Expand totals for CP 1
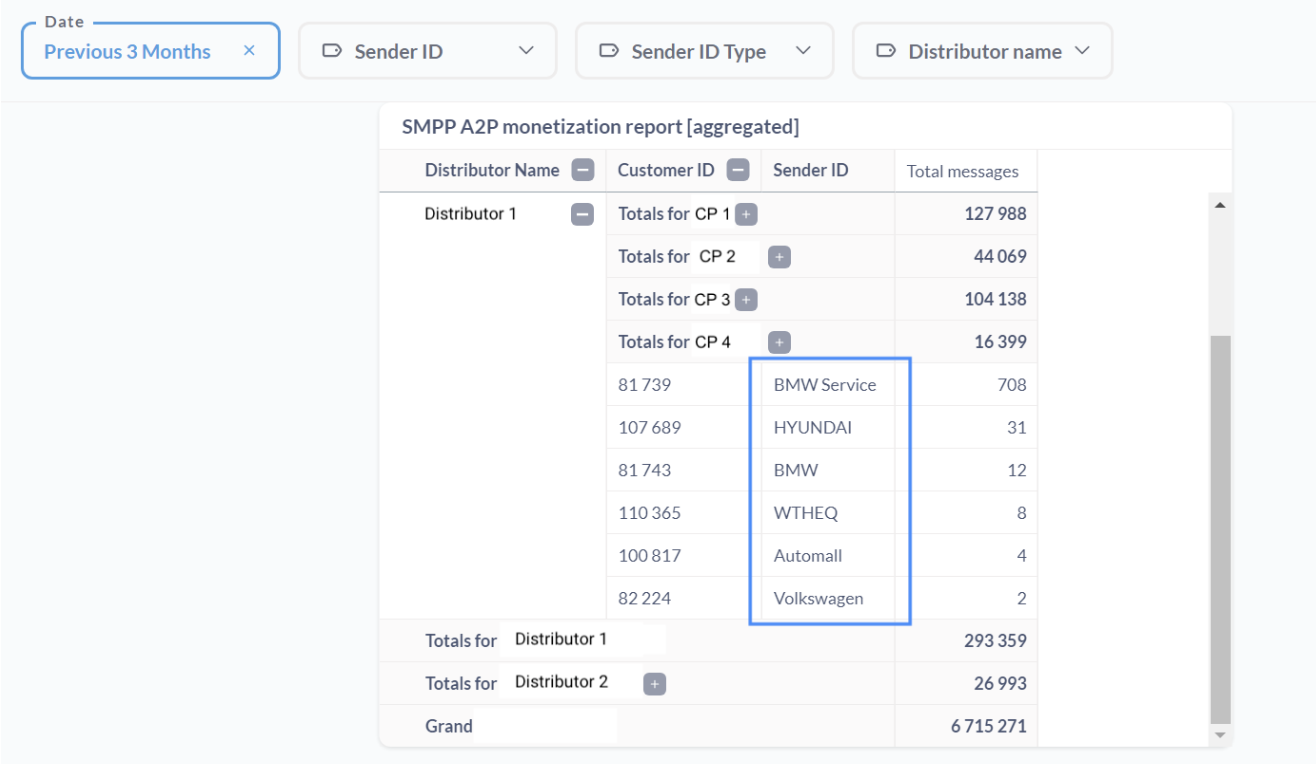The height and width of the screenshot is (766, 1316). tap(746, 214)
